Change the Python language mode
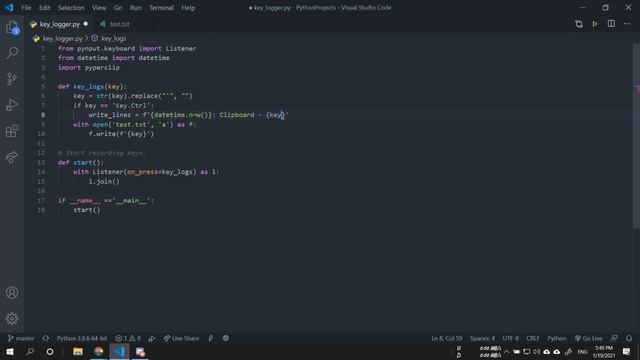Viewport: 640px width, 360px height. click(557, 338)
